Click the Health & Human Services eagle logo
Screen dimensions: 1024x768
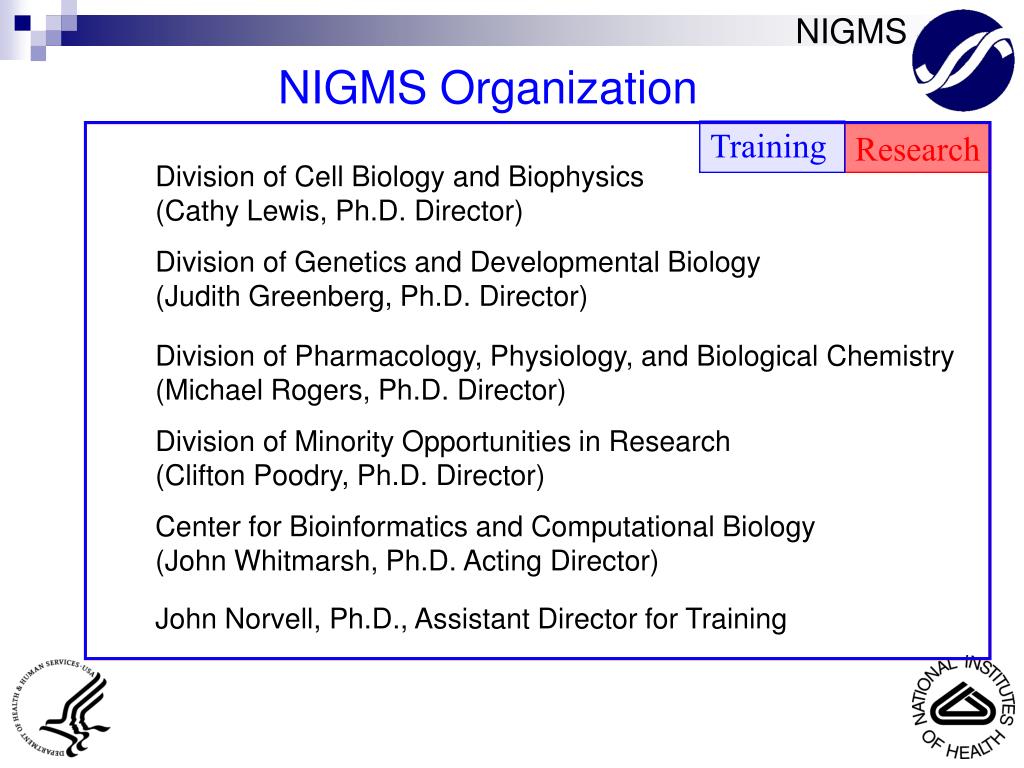(x=61, y=709)
